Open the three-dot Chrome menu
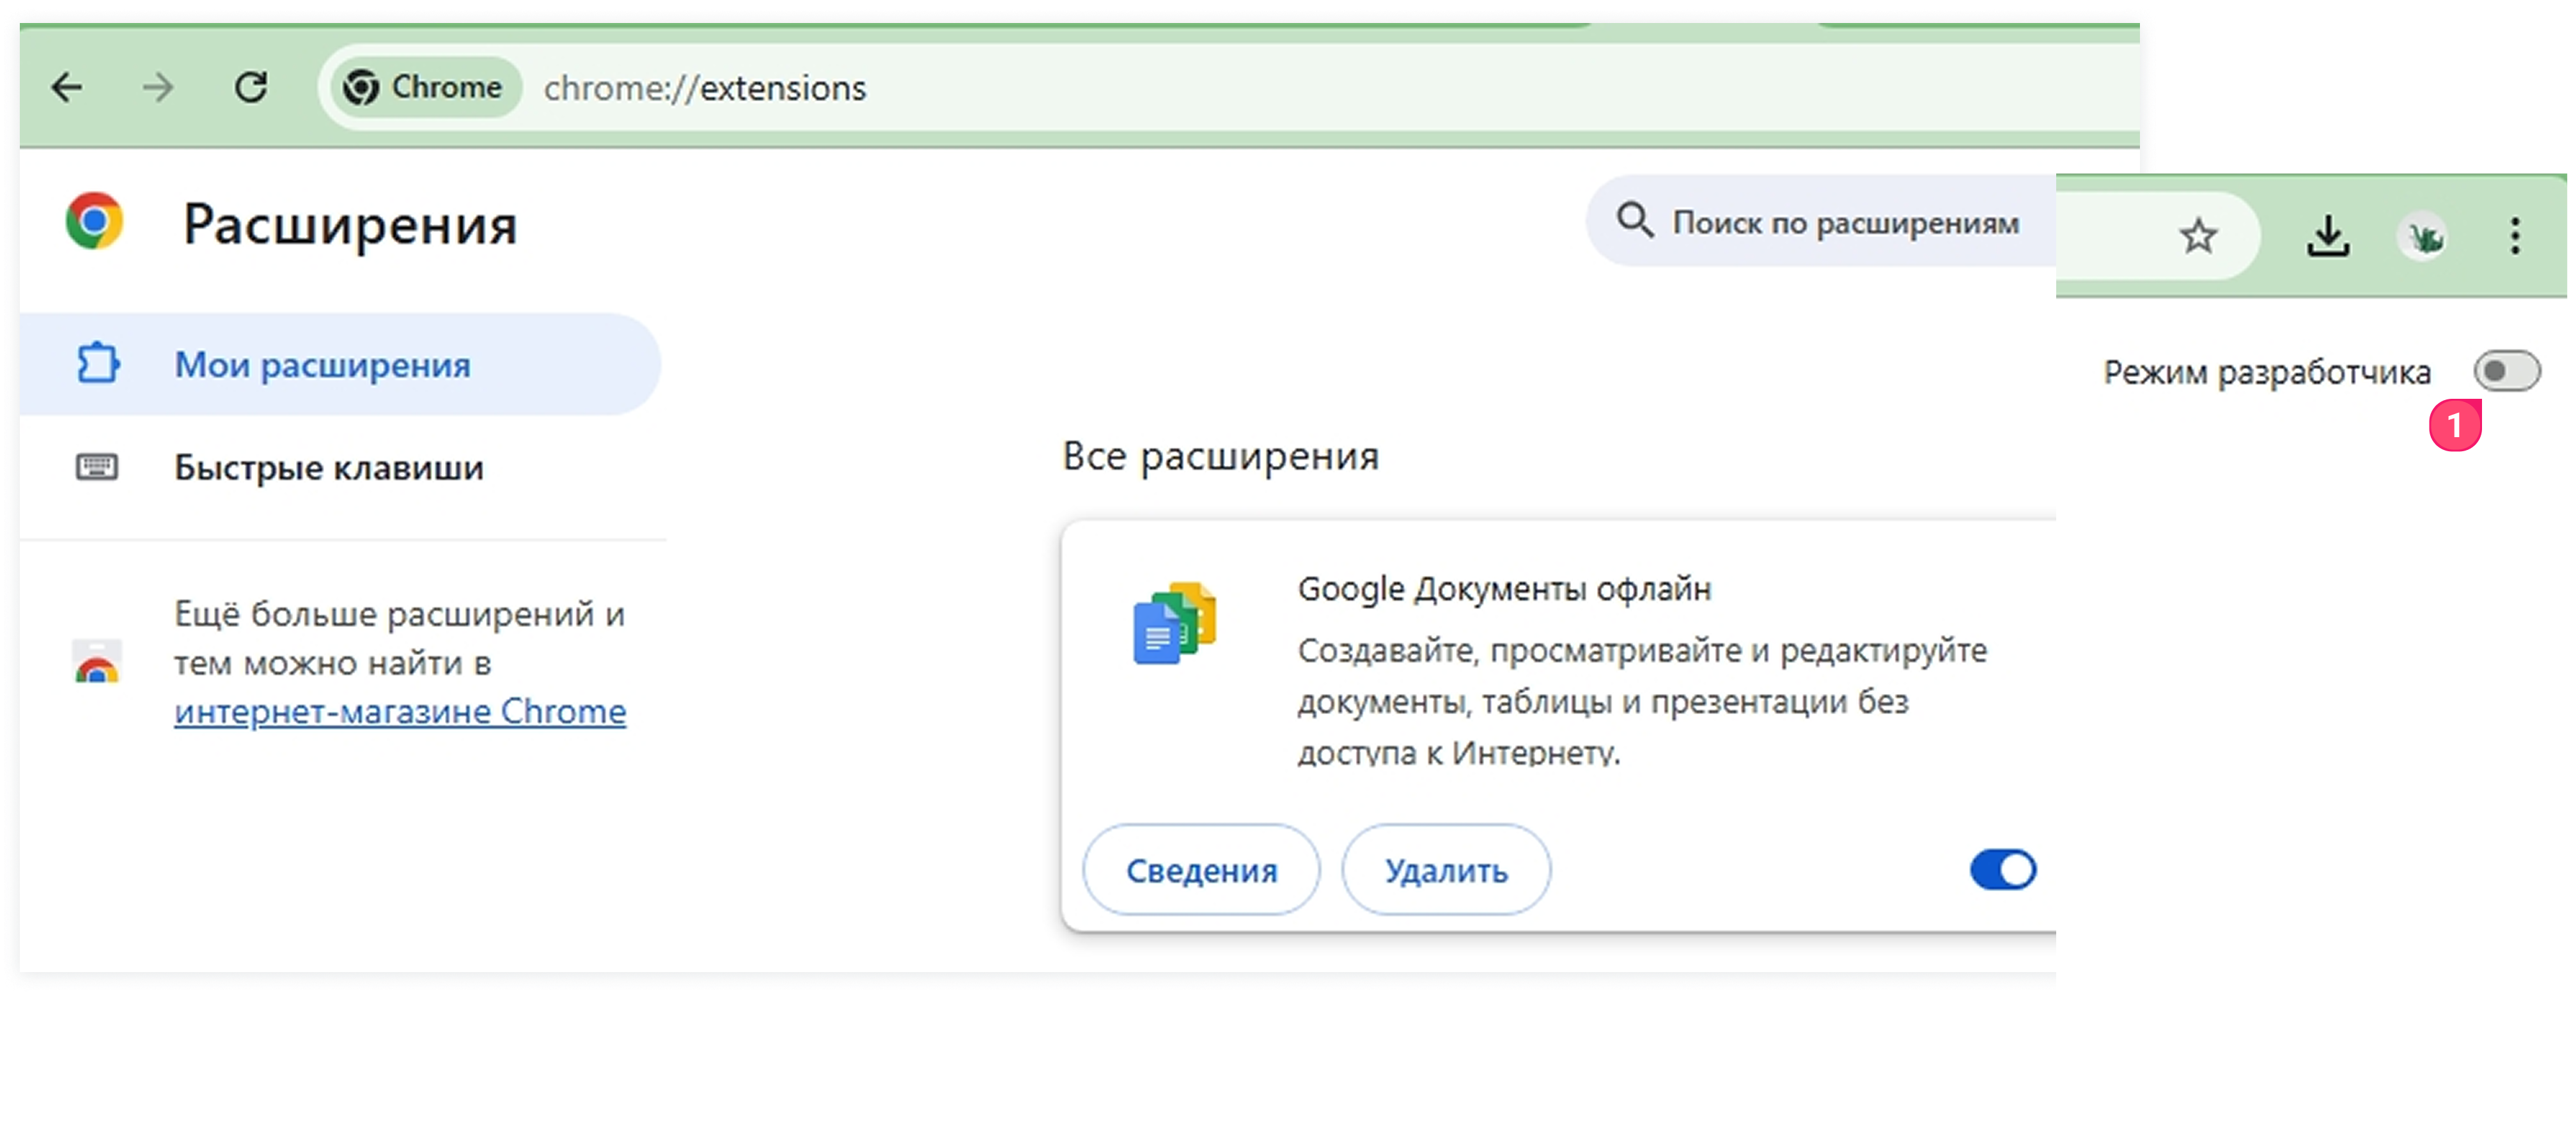 (2514, 237)
